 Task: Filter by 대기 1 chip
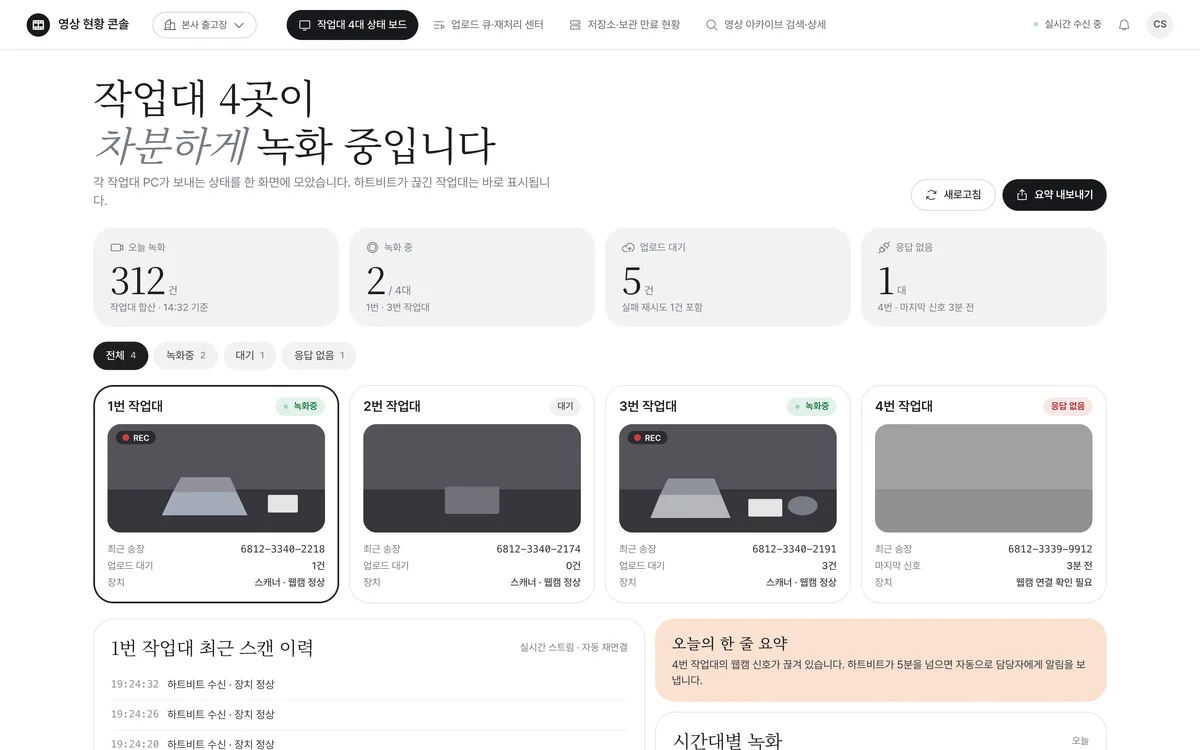coord(249,355)
